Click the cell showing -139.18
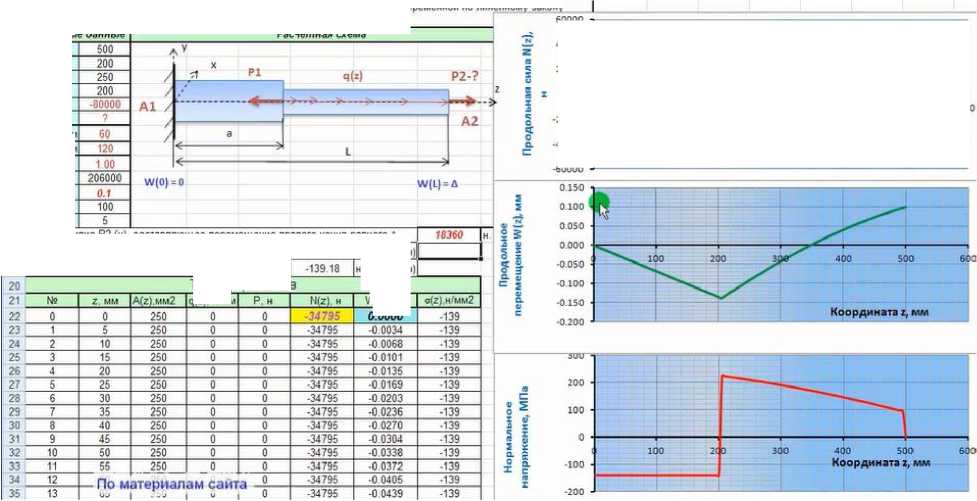This screenshot has width=977, height=501. click(x=322, y=269)
